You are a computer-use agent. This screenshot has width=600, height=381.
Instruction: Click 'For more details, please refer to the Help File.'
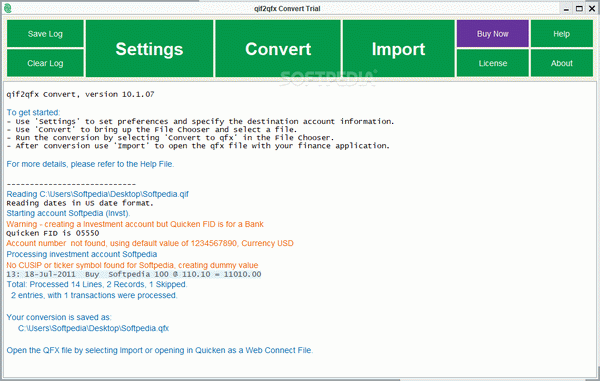click(90, 164)
